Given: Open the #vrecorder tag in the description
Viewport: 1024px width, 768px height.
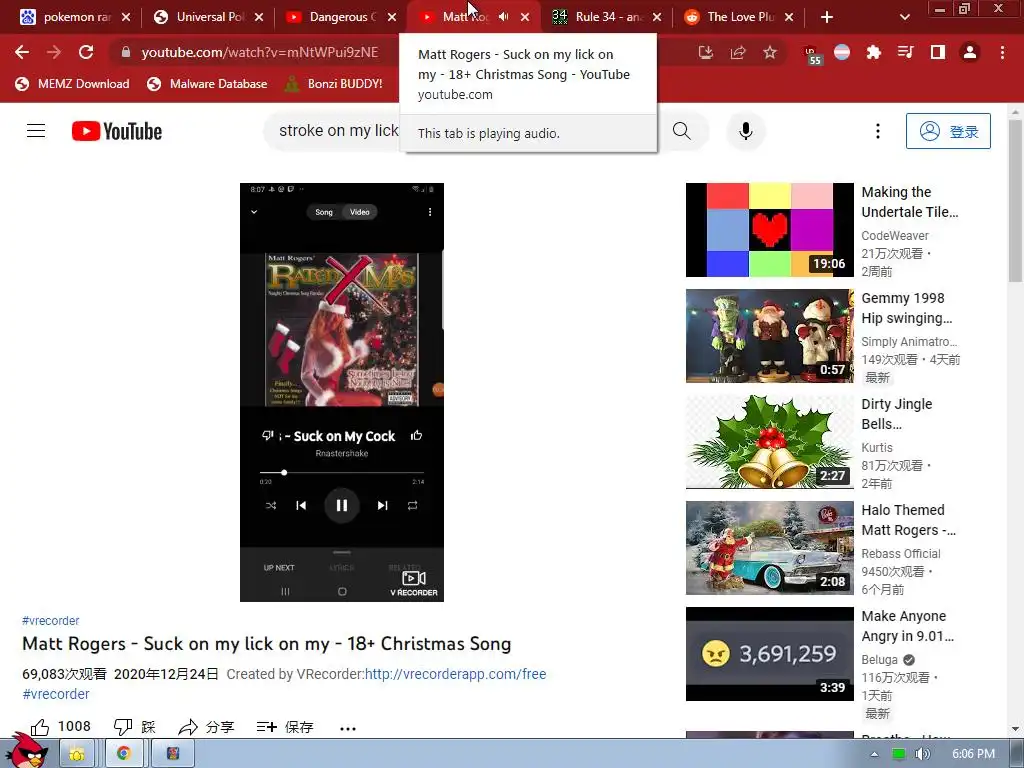Looking at the screenshot, I should [56, 694].
